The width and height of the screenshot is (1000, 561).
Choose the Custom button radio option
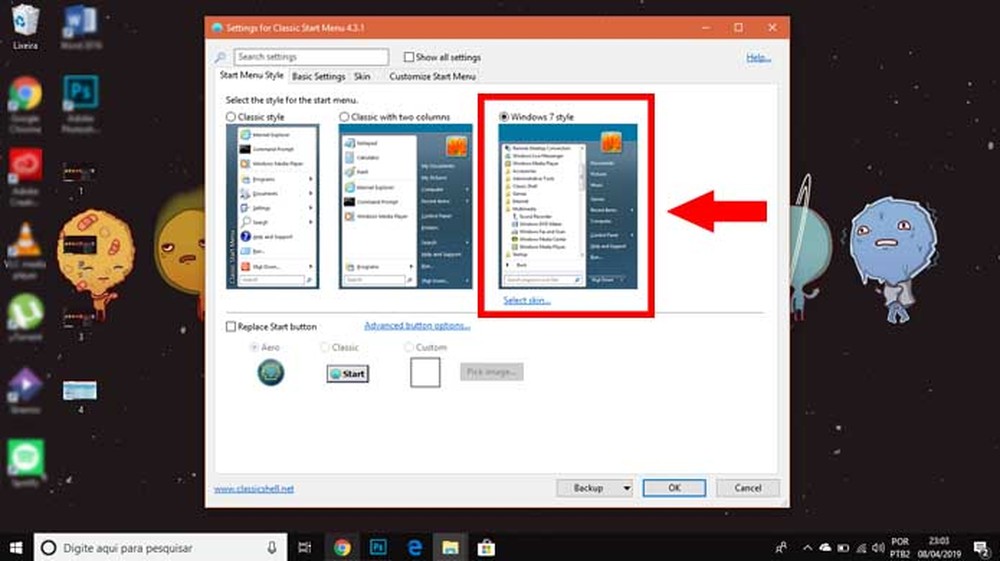(x=408, y=347)
